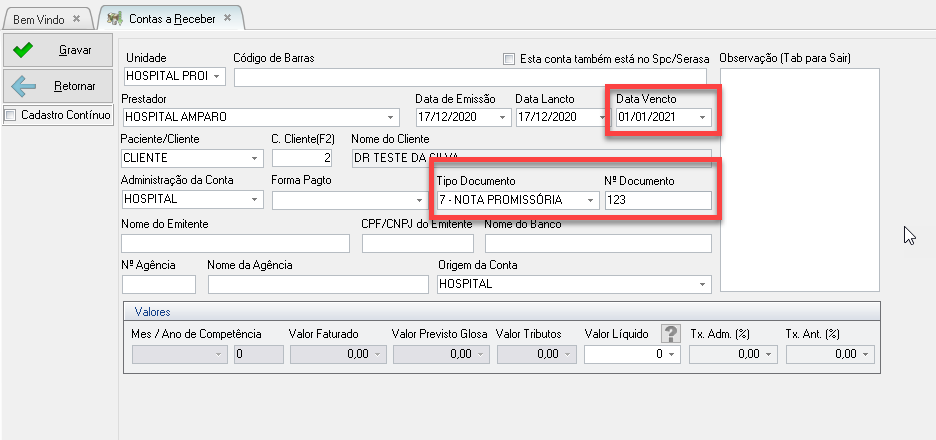The height and width of the screenshot is (440, 936).
Task: Click the Código de Barras input field
Action: coord(468,77)
